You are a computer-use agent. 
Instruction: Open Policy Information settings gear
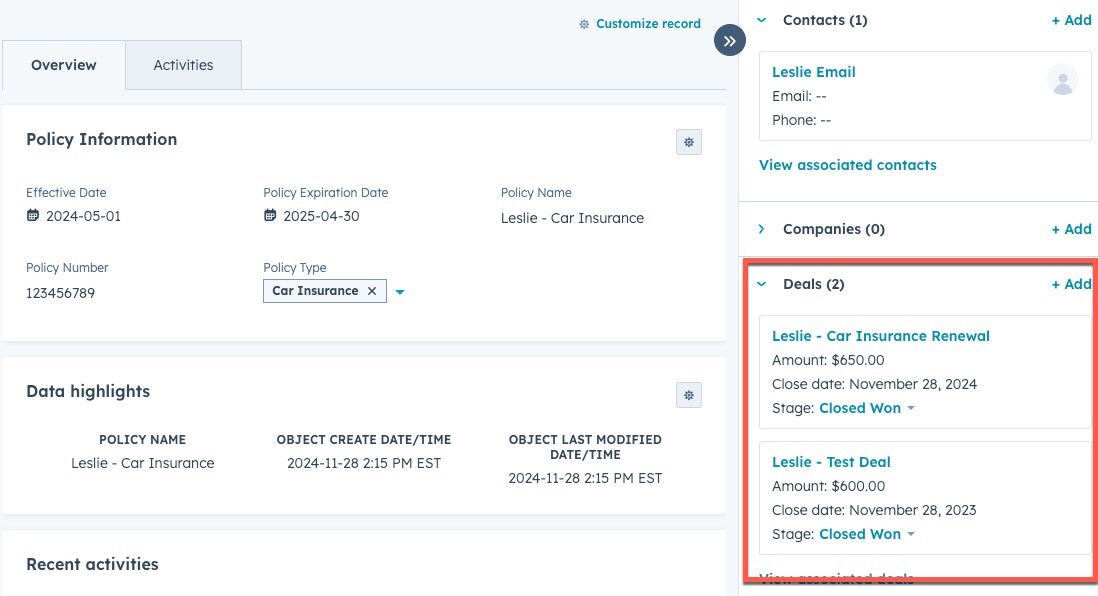click(688, 142)
